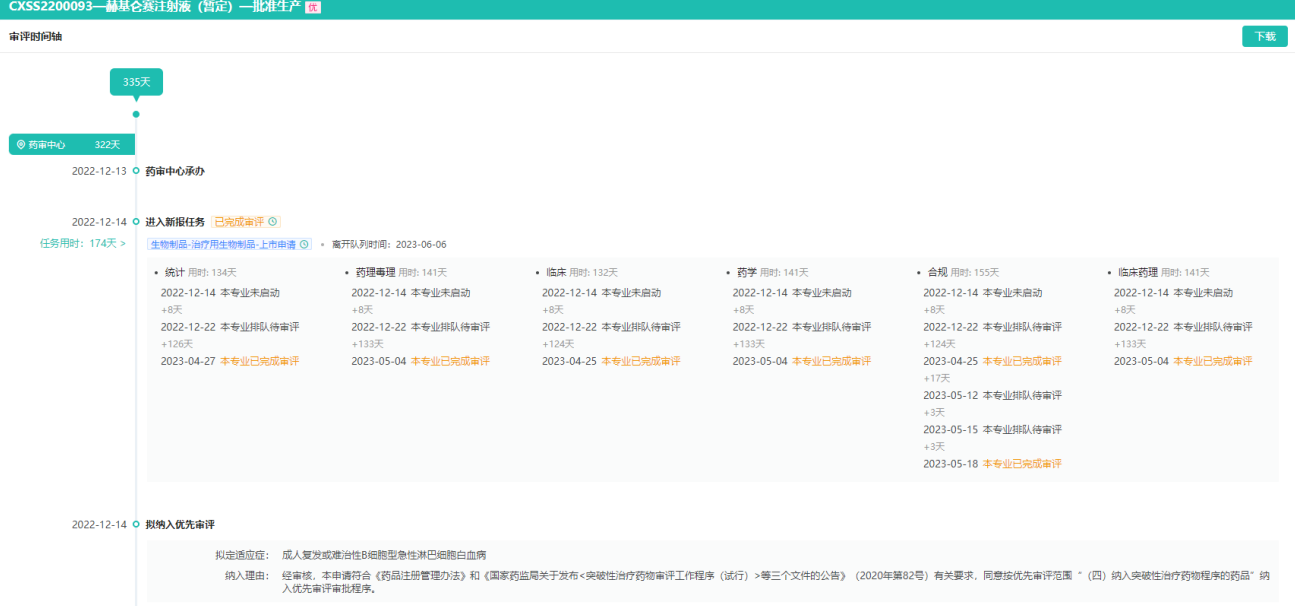Click the 335天 total duration bubble
Screen dimensions: 1295x606
(136, 82)
